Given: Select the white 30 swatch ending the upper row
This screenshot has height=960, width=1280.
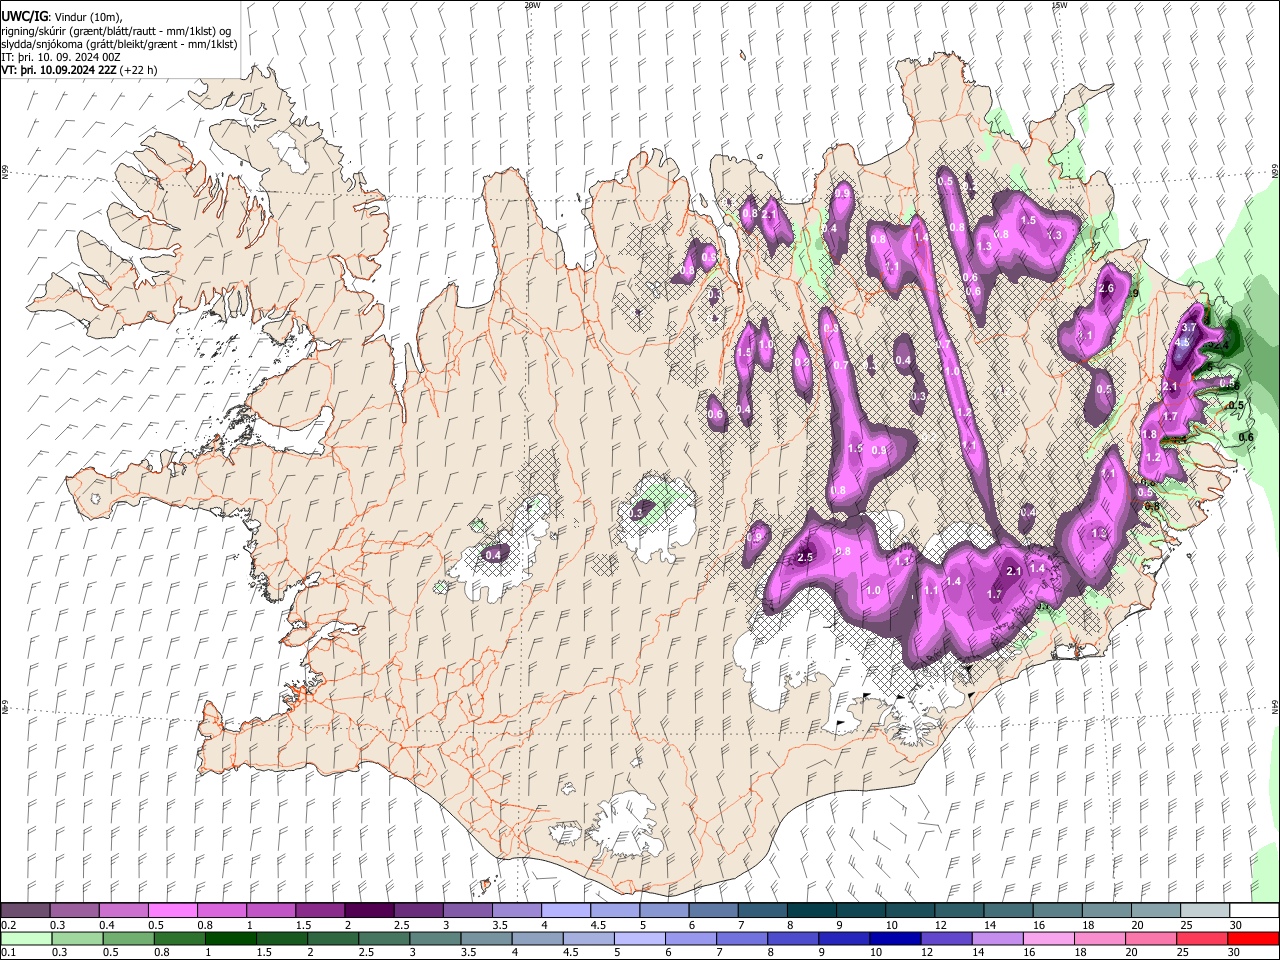Looking at the screenshot, I should tap(1254, 911).
